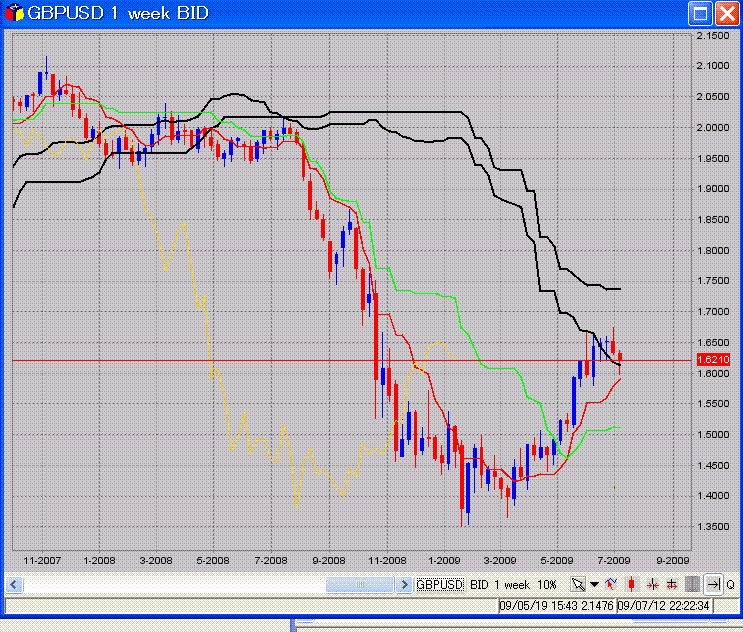
Task: Select the GBPUSD symbol field
Action: coord(440,585)
